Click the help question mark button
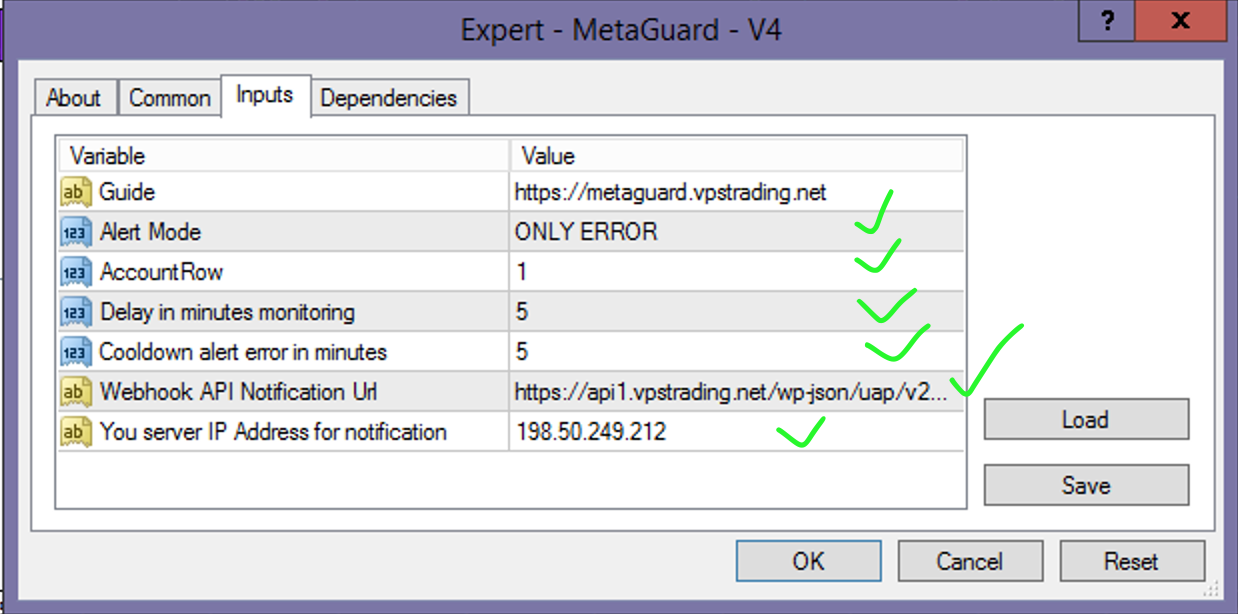The height and width of the screenshot is (614, 1238). point(1108,20)
